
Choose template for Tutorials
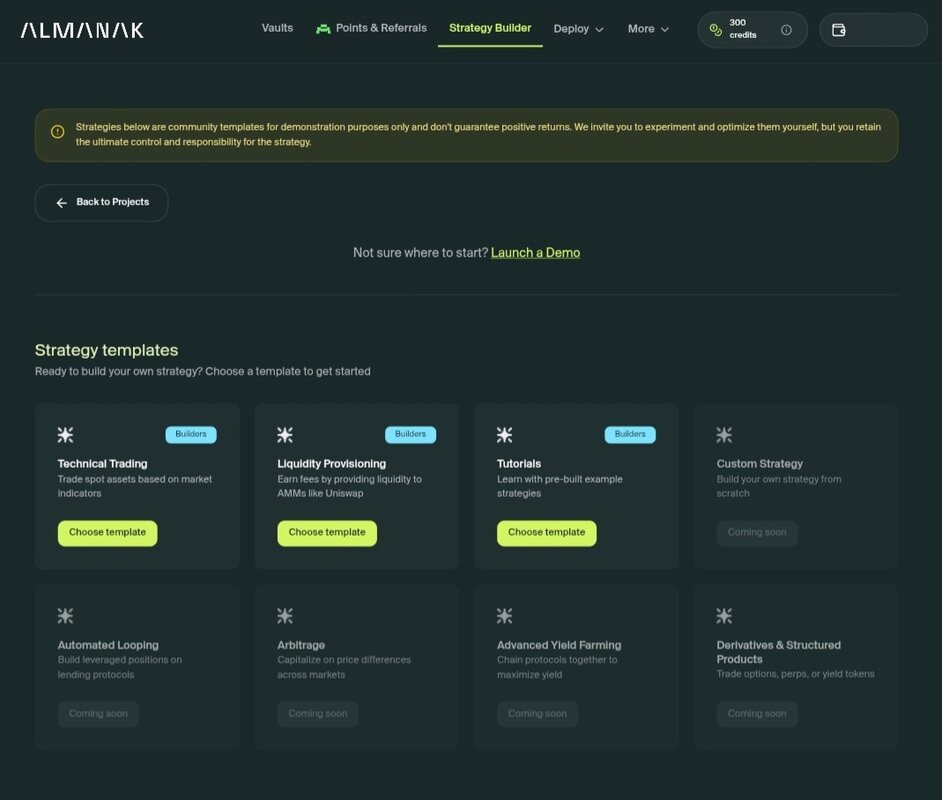click(546, 533)
